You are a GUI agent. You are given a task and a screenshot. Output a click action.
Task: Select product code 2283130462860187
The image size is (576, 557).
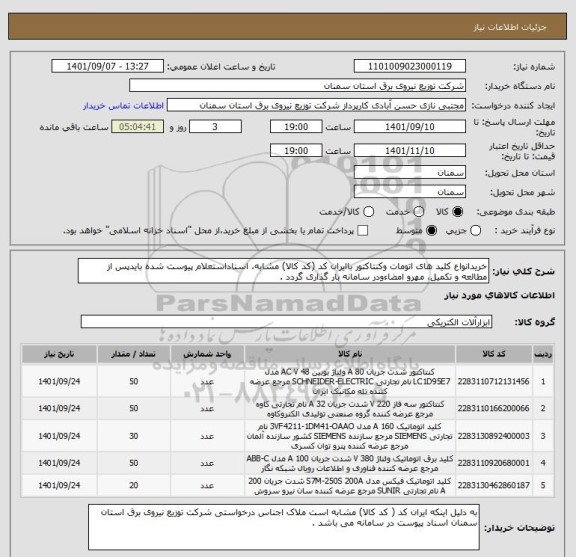[x=493, y=485]
